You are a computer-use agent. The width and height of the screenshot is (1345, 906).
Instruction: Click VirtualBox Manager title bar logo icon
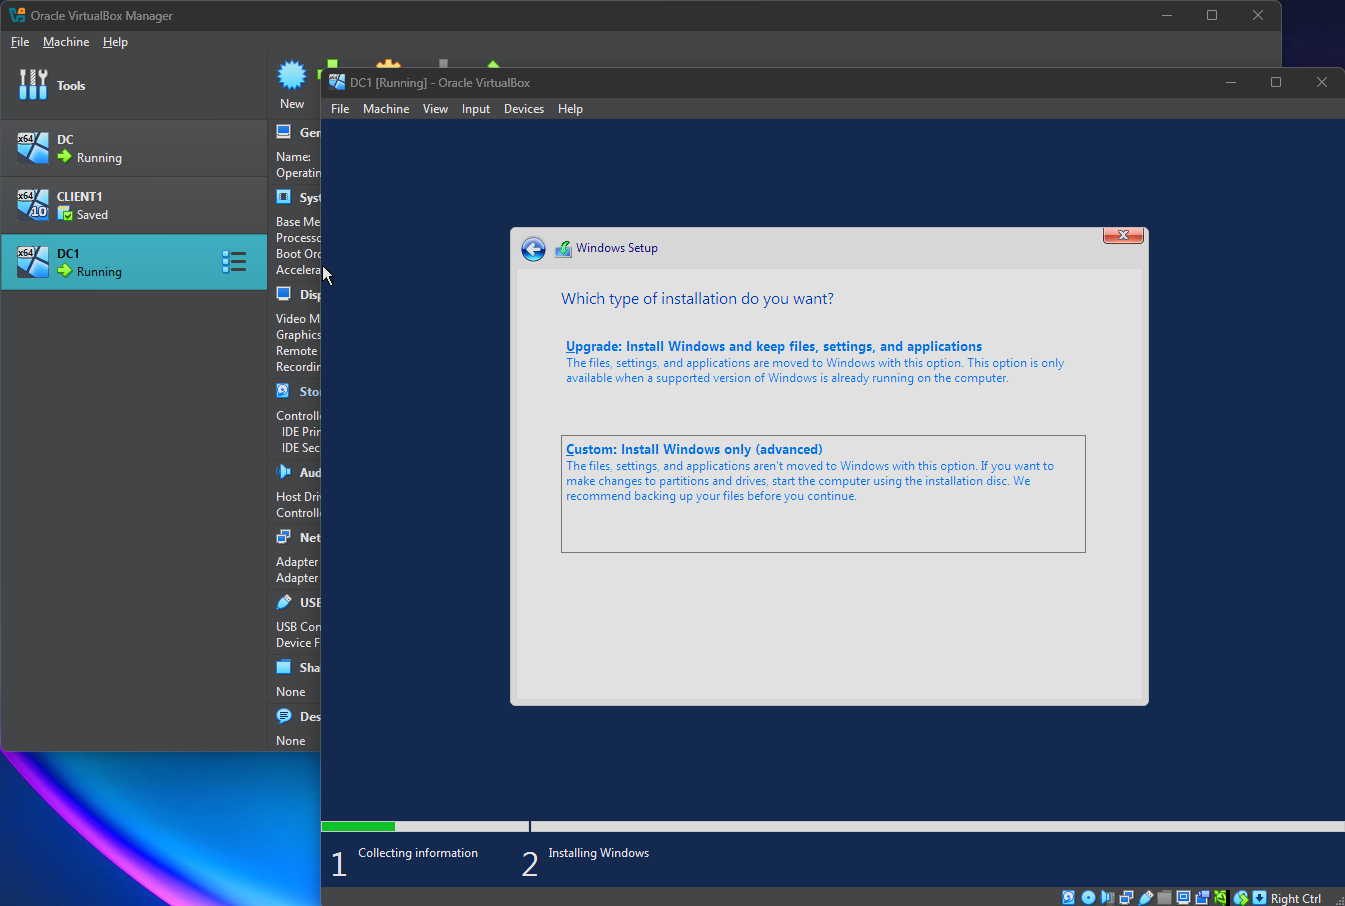(17, 15)
